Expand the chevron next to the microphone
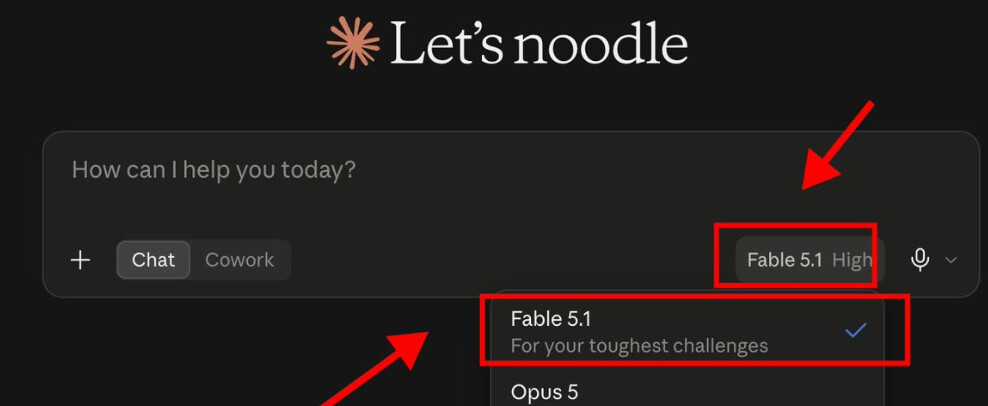The height and width of the screenshot is (406, 988). tap(951, 260)
